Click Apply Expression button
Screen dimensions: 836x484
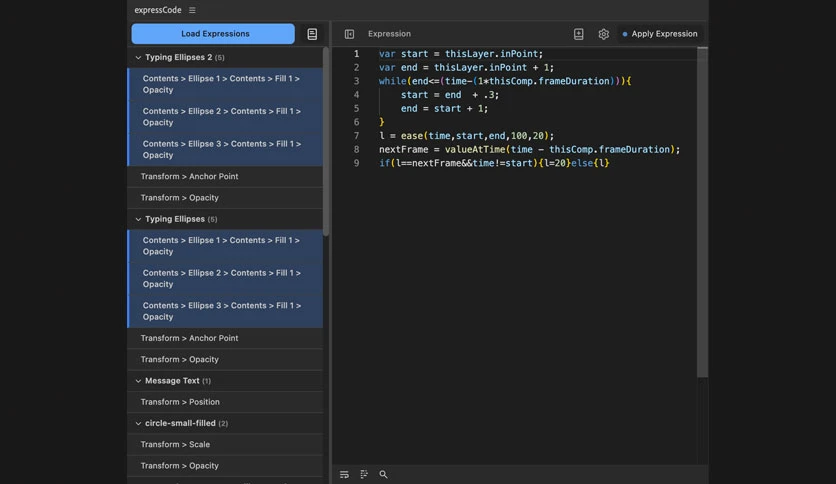pos(660,34)
